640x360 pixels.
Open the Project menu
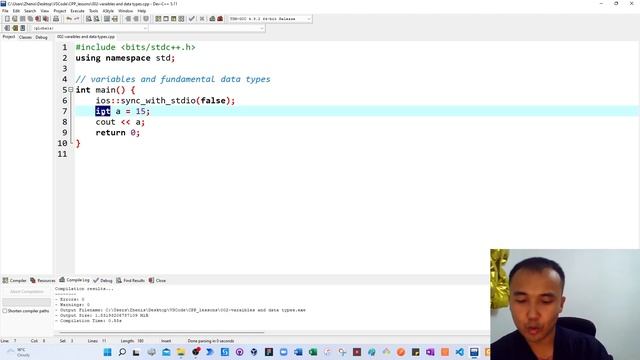point(60,11)
